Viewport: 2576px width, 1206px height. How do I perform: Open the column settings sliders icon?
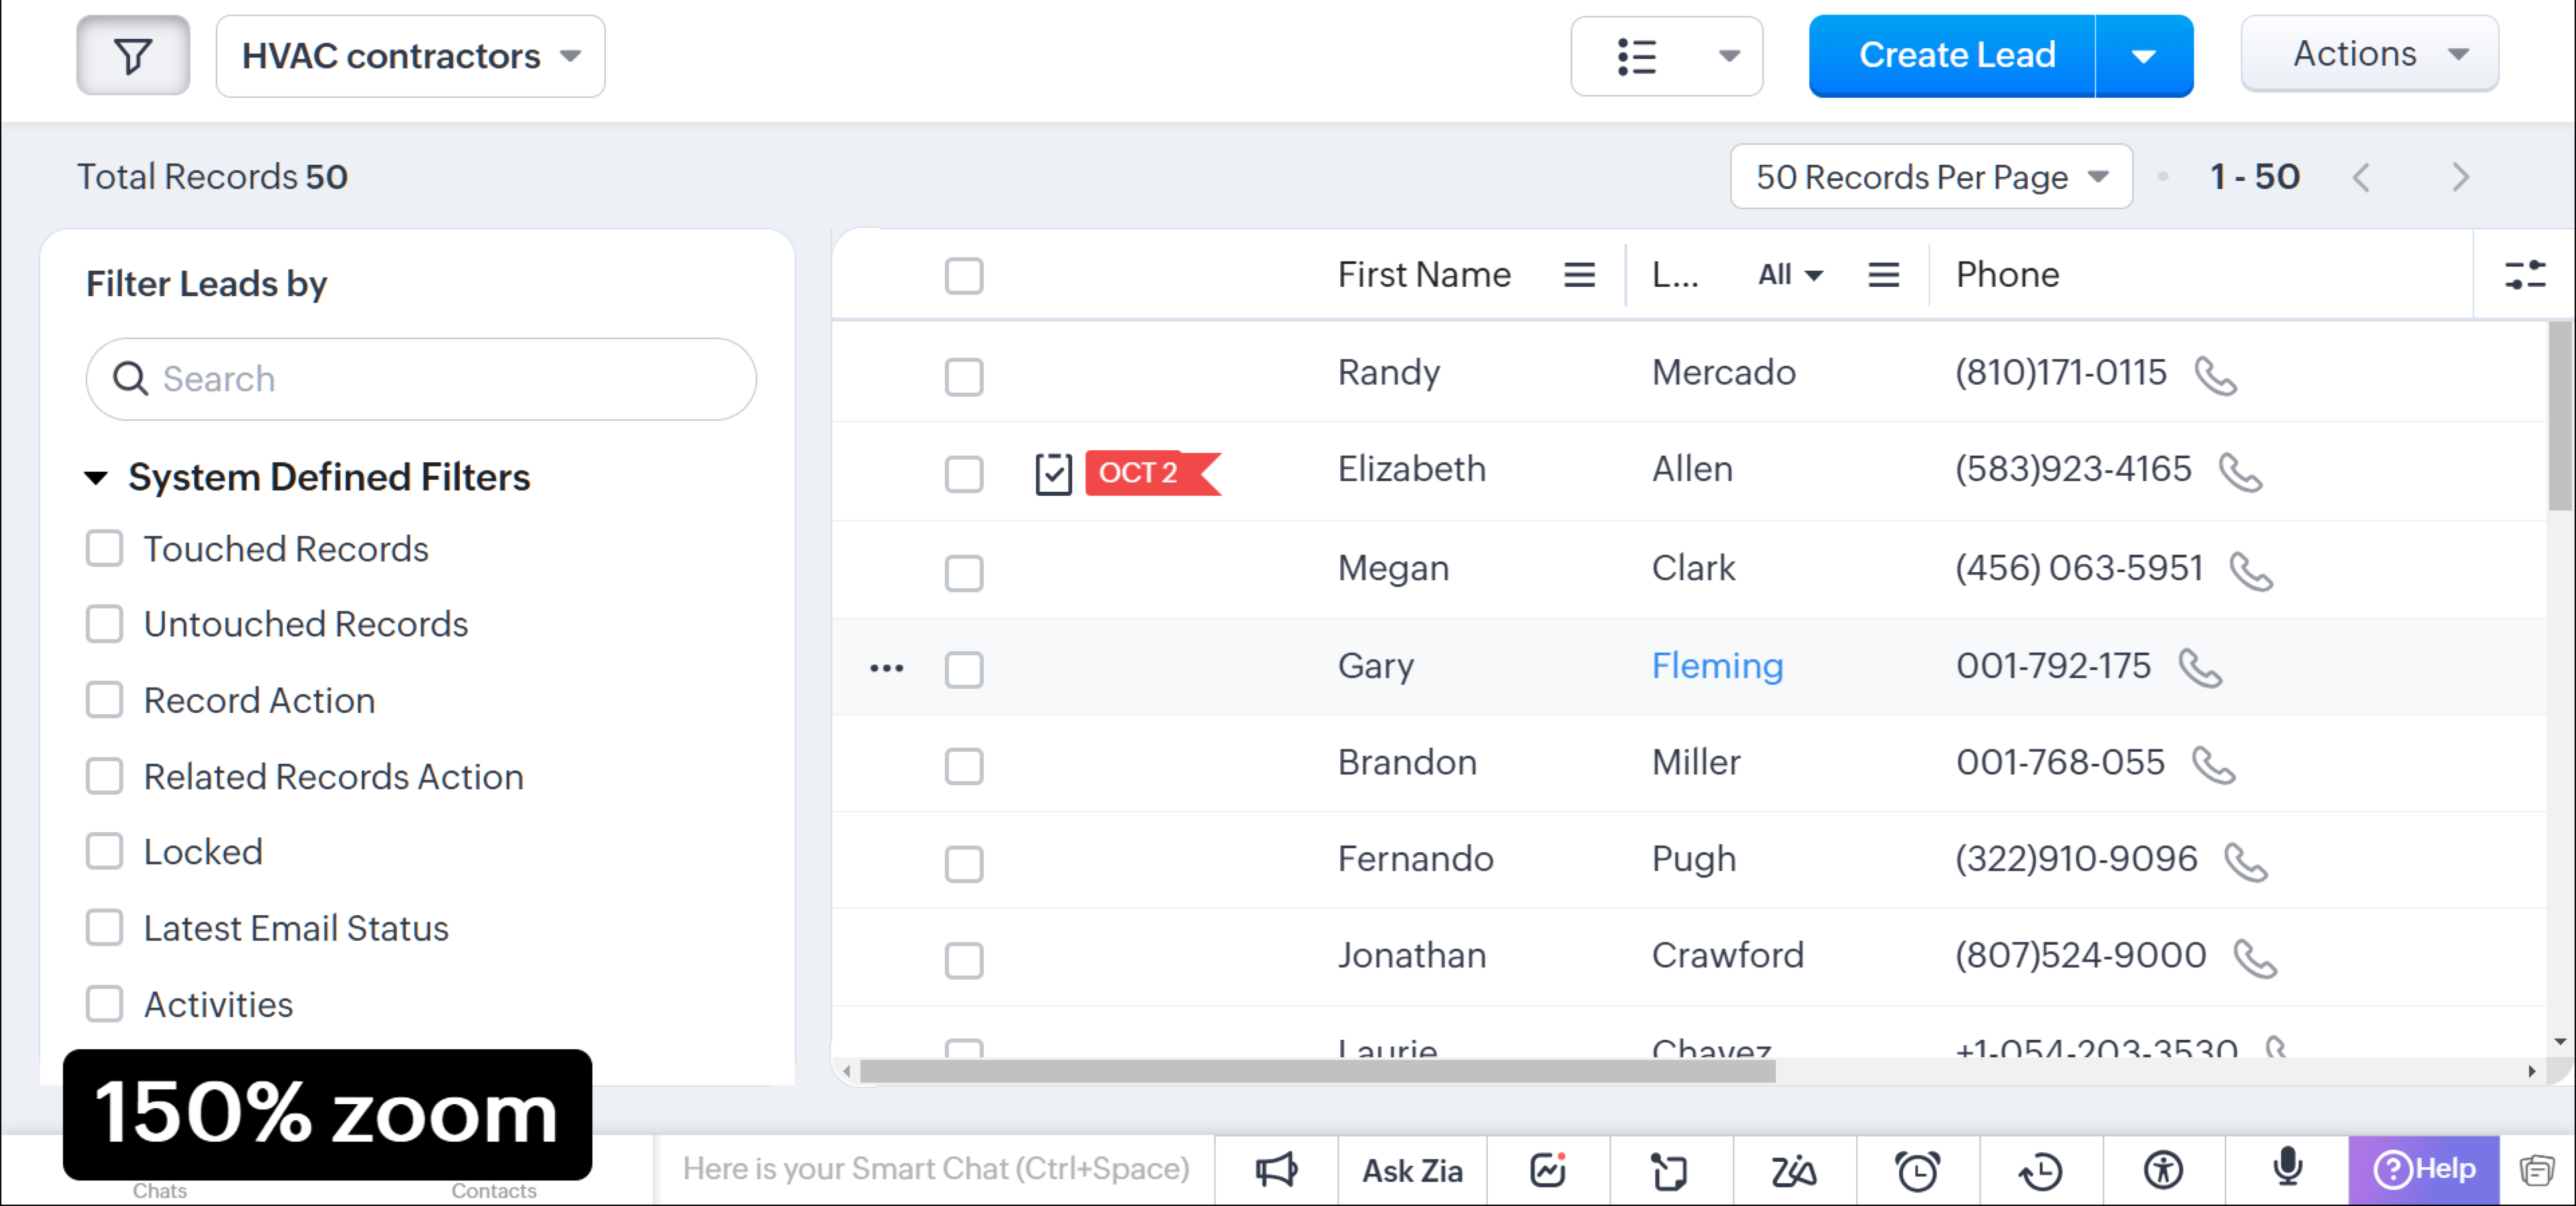pyautogui.click(x=2524, y=275)
